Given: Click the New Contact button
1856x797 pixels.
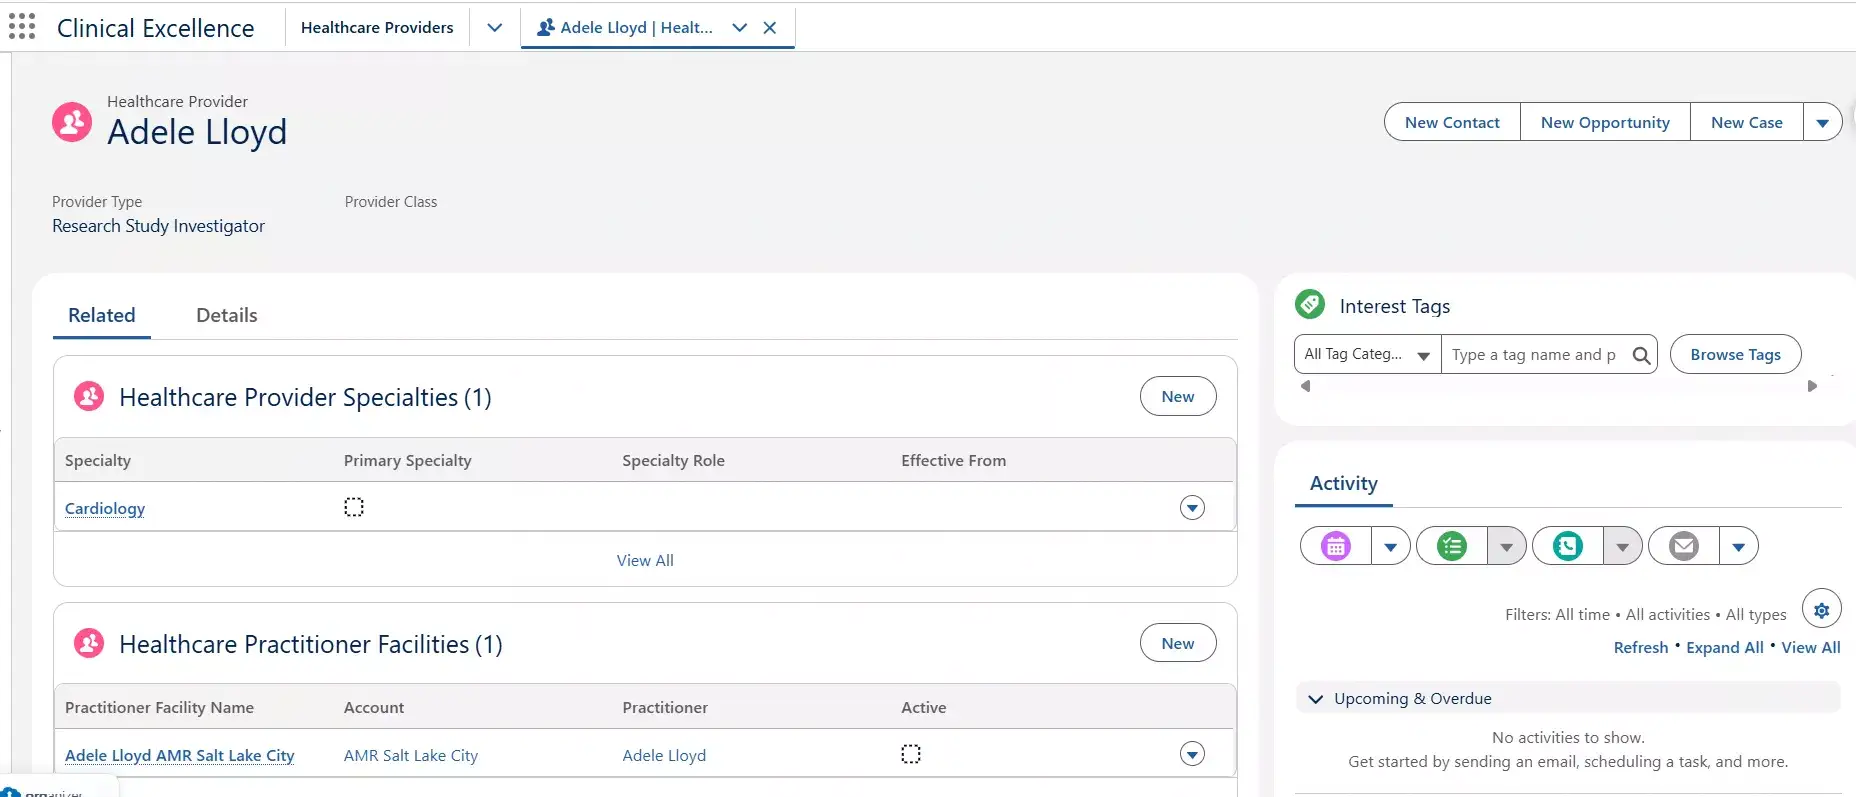Looking at the screenshot, I should 1452,123.
